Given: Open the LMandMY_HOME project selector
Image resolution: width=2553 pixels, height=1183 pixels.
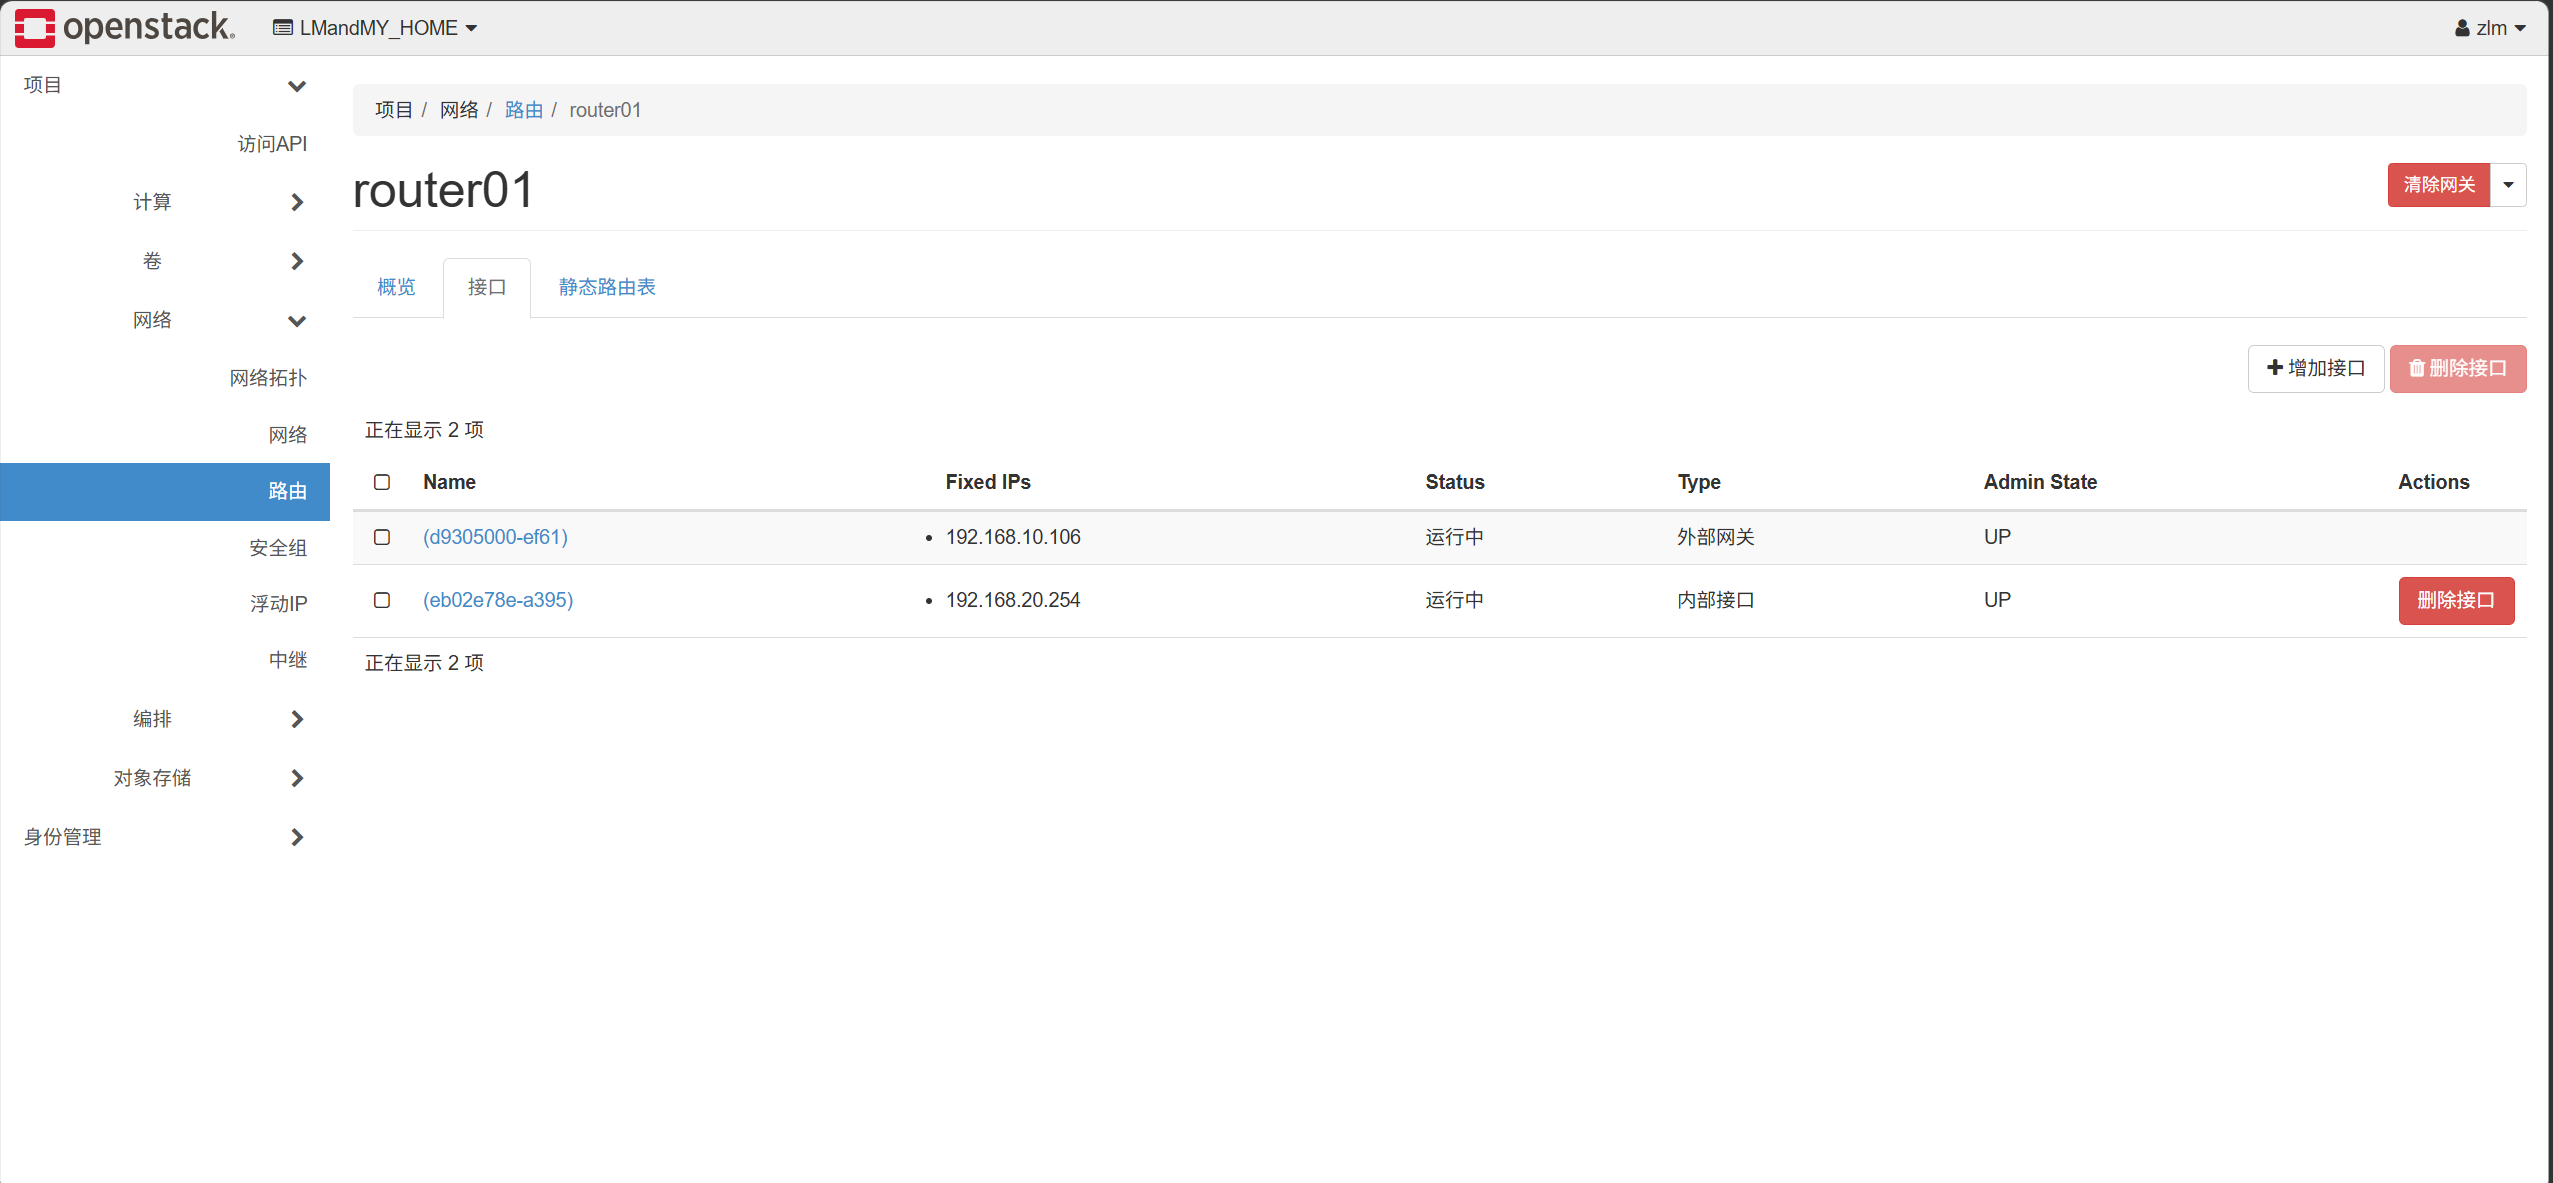Looking at the screenshot, I should tap(375, 28).
